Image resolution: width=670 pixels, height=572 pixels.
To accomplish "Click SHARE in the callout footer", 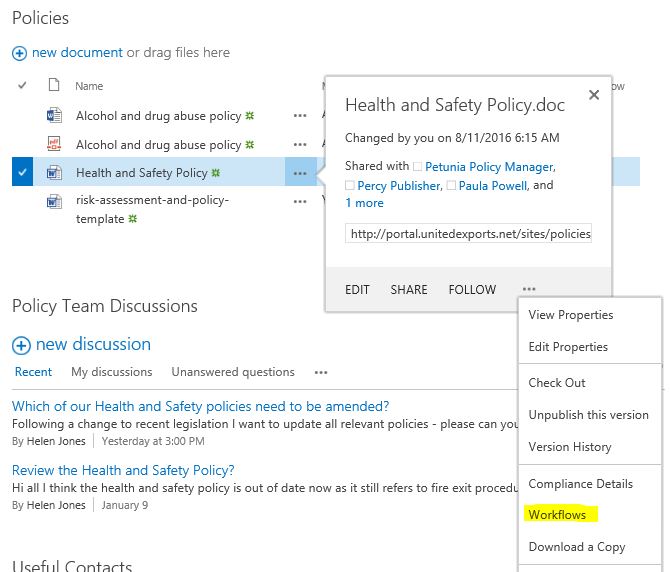I will [409, 290].
